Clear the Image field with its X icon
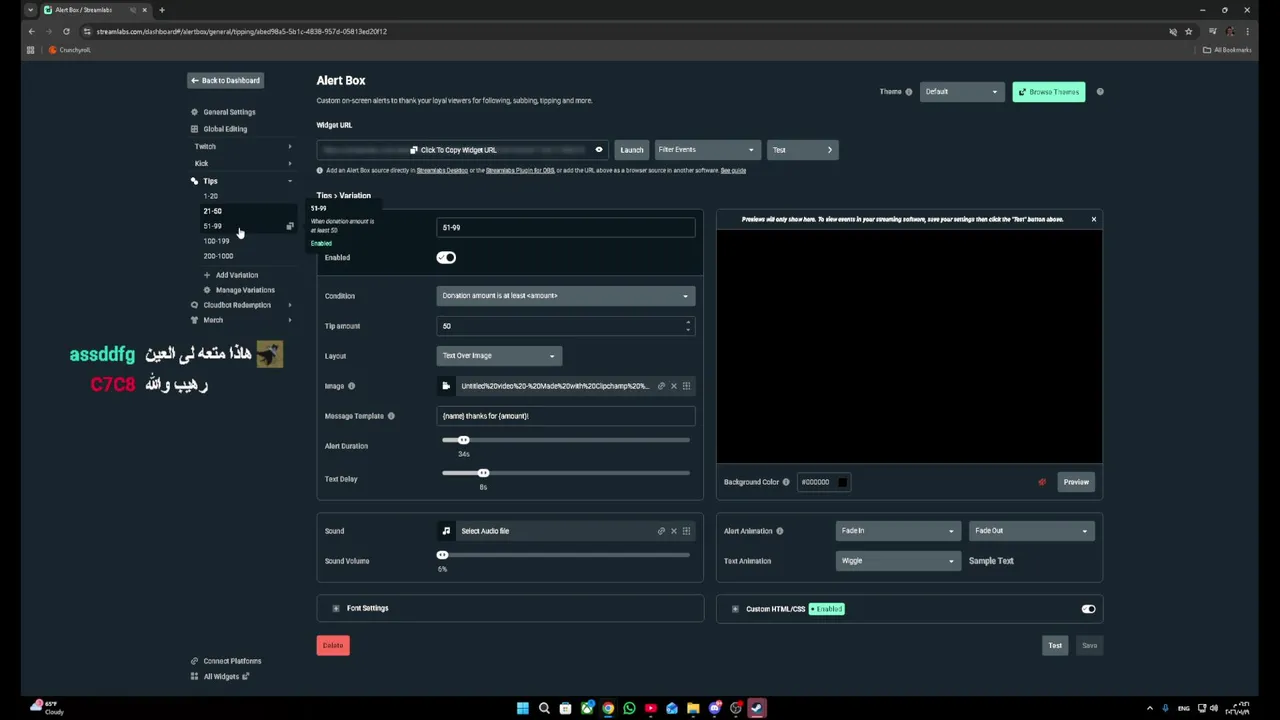 point(673,386)
